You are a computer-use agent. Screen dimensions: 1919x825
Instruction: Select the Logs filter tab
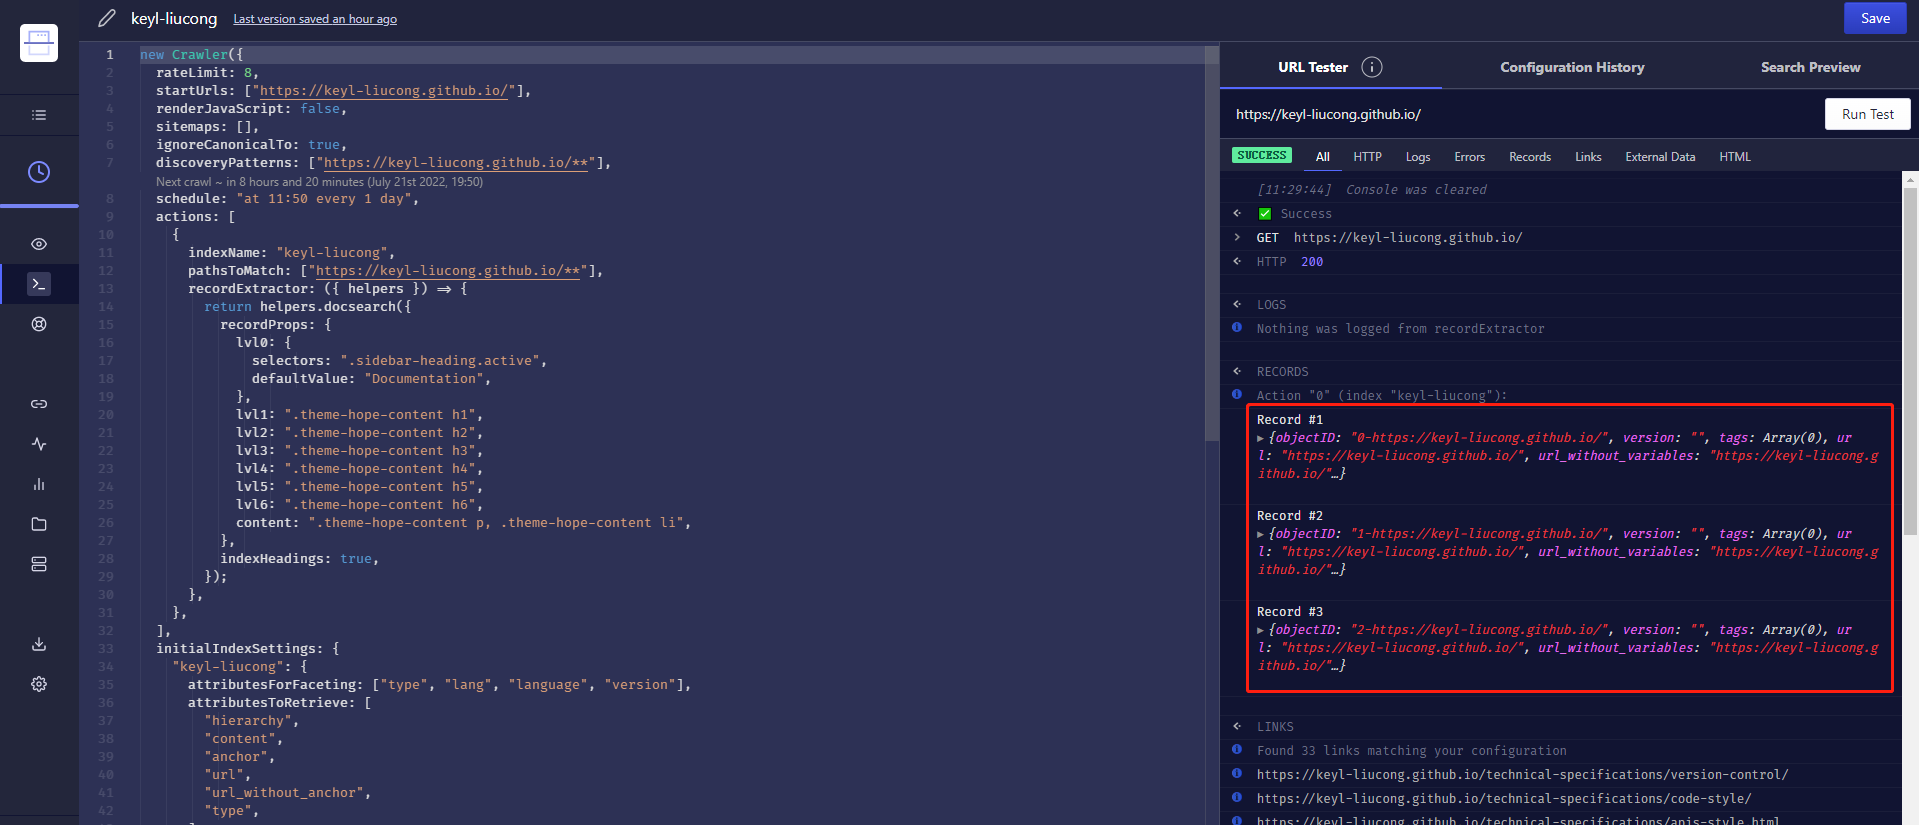[1418, 157]
